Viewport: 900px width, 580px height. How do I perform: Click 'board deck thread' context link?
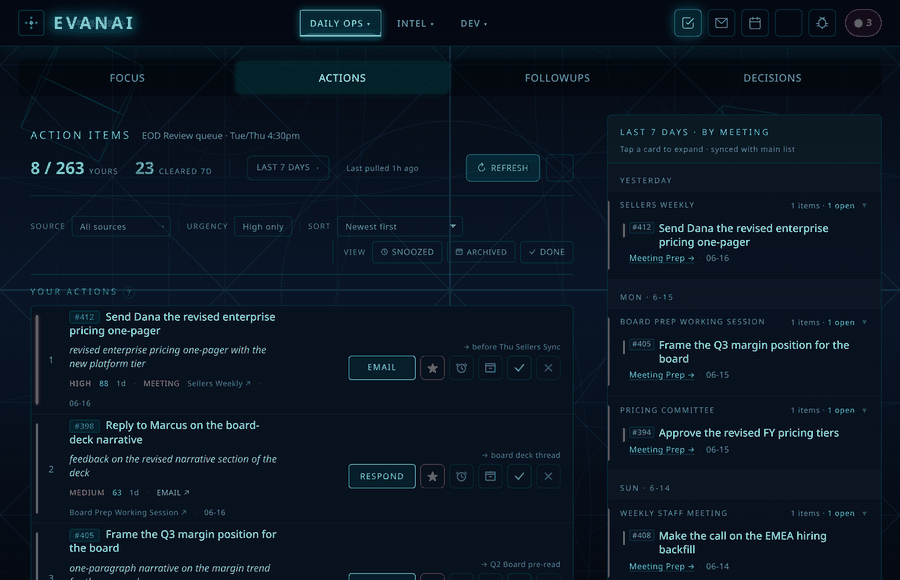(521, 455)
